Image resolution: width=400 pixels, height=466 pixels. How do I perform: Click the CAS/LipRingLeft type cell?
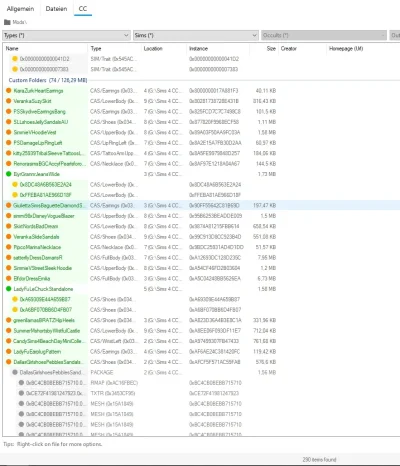(114, 143)
